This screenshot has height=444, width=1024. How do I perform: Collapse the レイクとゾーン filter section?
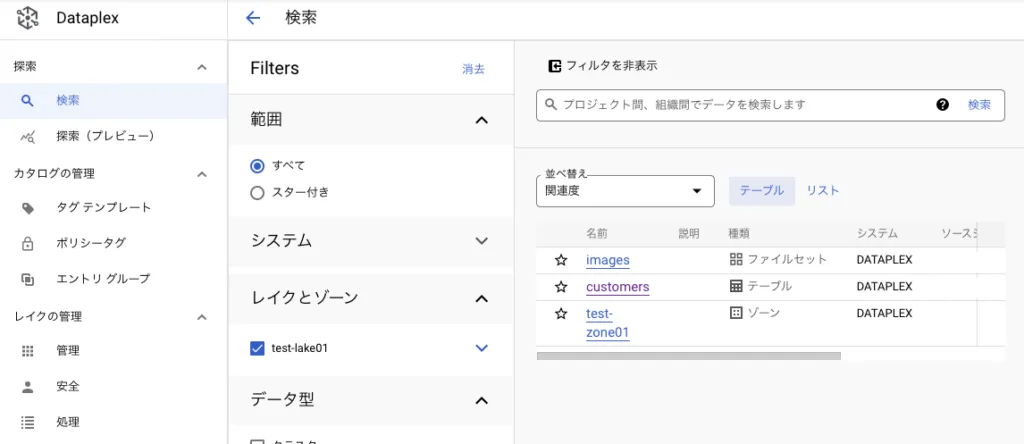pos(481,298)
